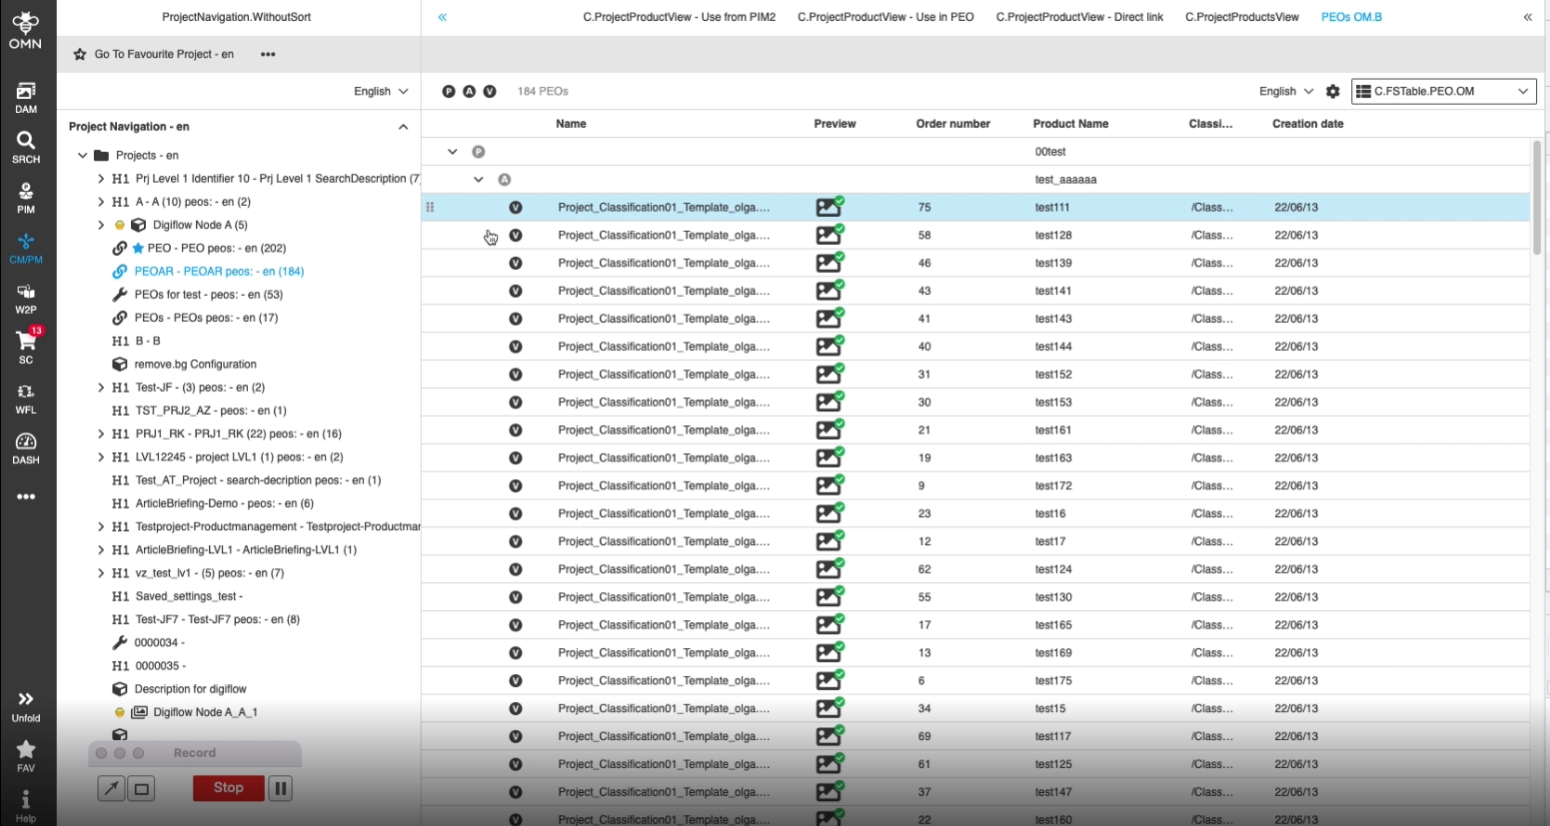Open the WFL workflow module
This screenshot has height=826, width=1550.
[26, 397]
